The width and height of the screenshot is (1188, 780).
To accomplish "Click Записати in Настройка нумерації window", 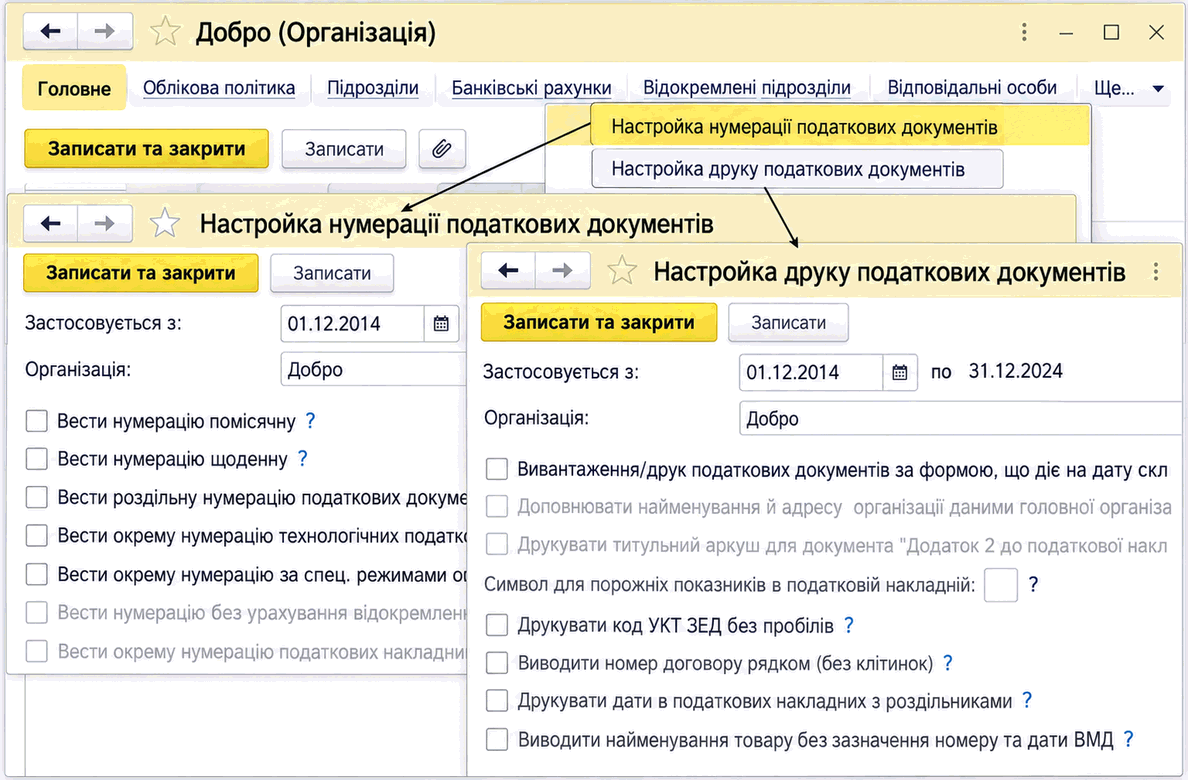I will click(332, 273).
